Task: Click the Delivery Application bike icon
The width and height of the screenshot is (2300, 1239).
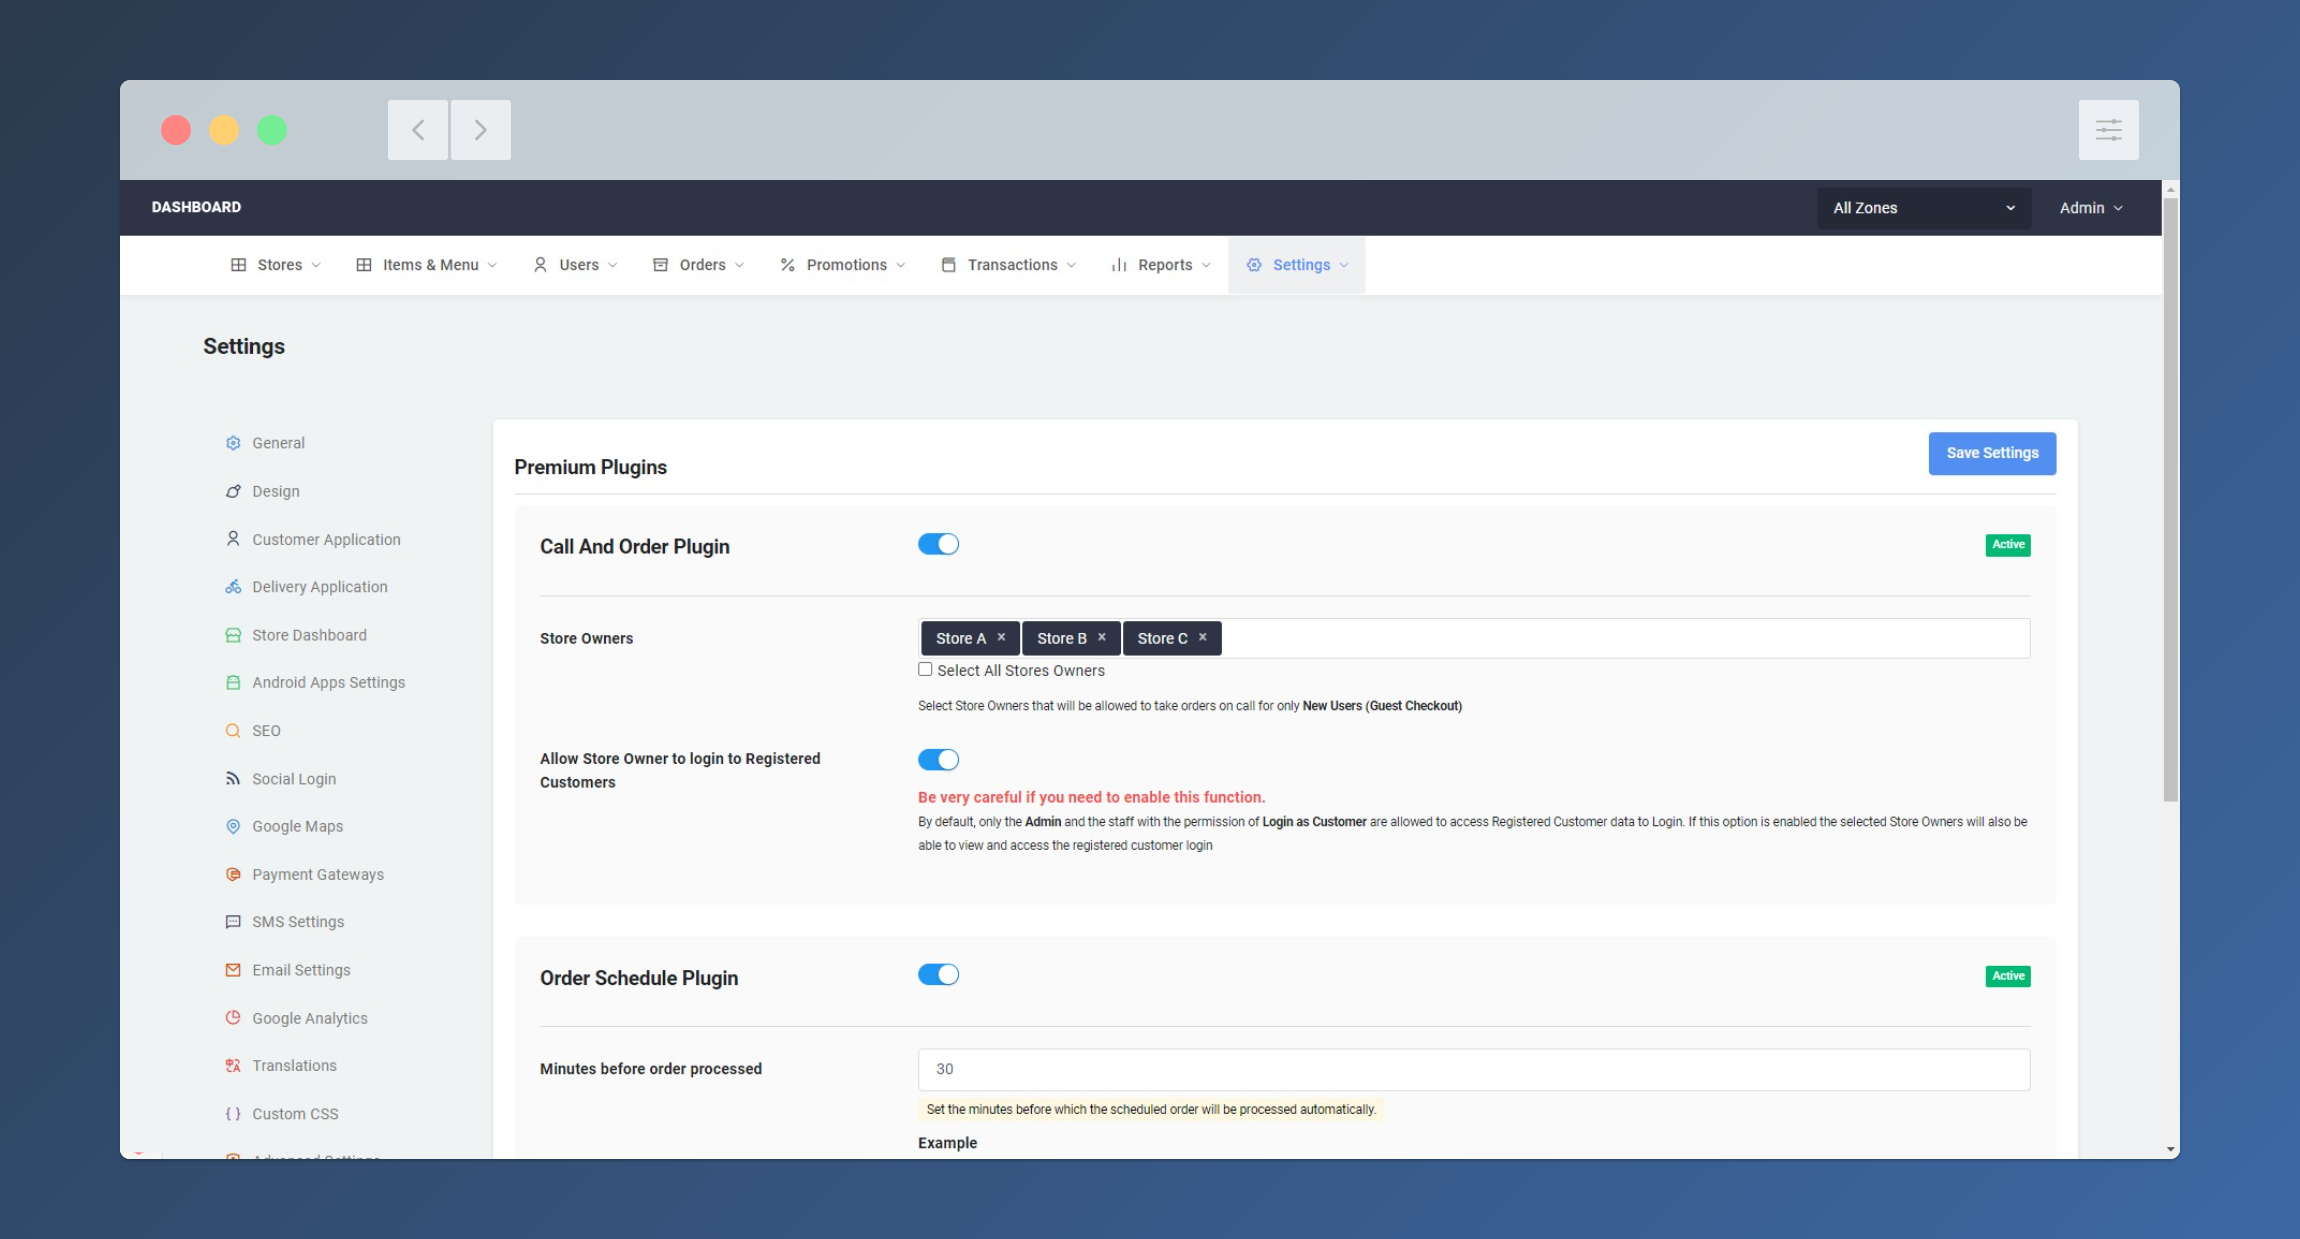Action: tap(233, 587)
